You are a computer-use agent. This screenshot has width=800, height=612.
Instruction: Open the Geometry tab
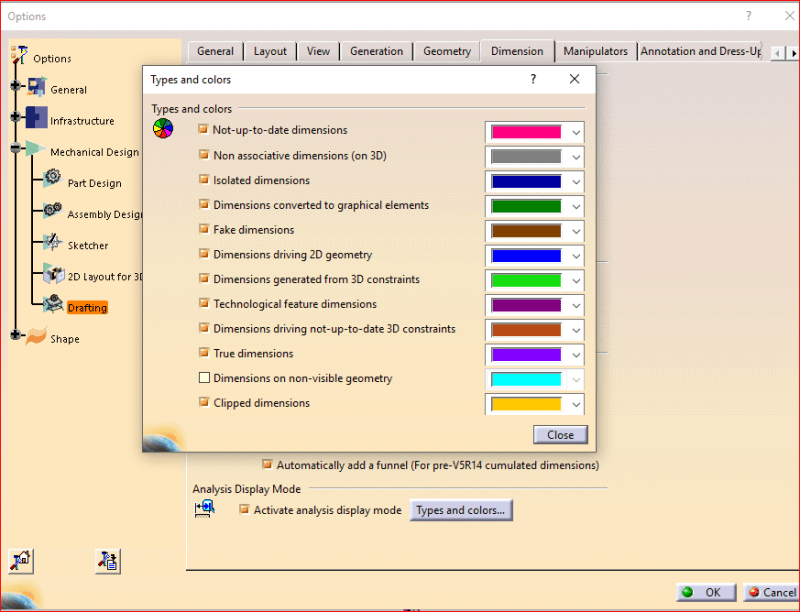click(x=446, y=51)
